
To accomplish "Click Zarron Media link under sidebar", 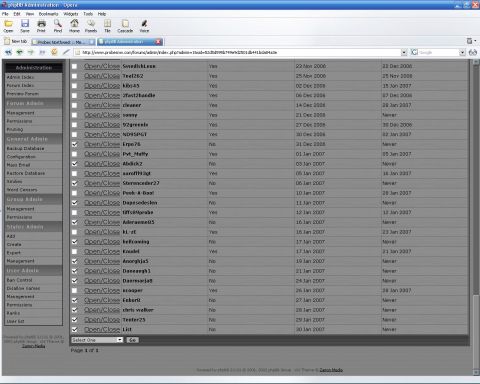I will (x=33, y=346).
